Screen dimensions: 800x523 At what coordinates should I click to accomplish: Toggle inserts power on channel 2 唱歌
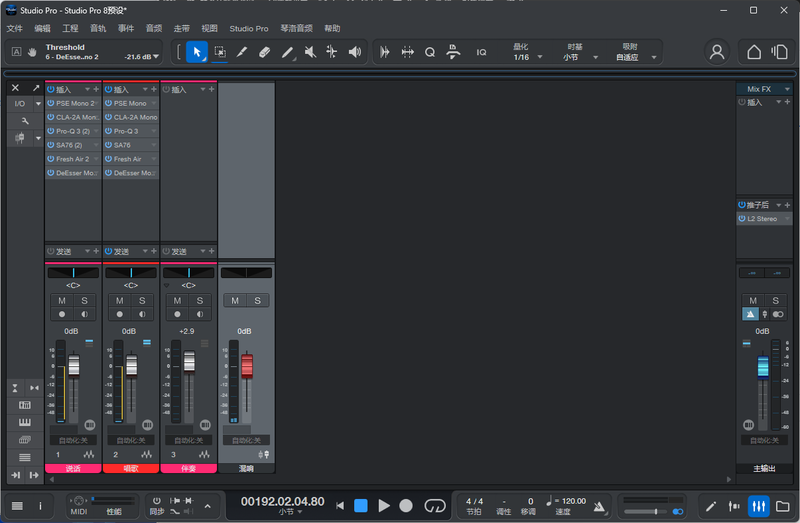[x=108, y=89]
